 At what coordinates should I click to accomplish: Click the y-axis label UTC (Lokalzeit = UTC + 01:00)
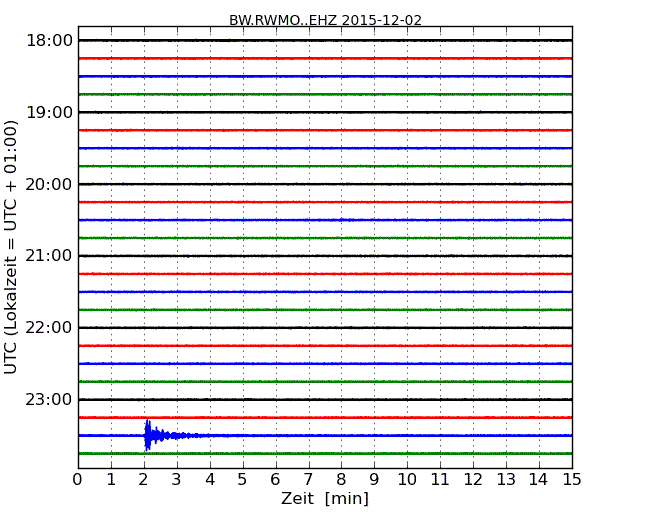pyautogui.click(x=11, y=247)
